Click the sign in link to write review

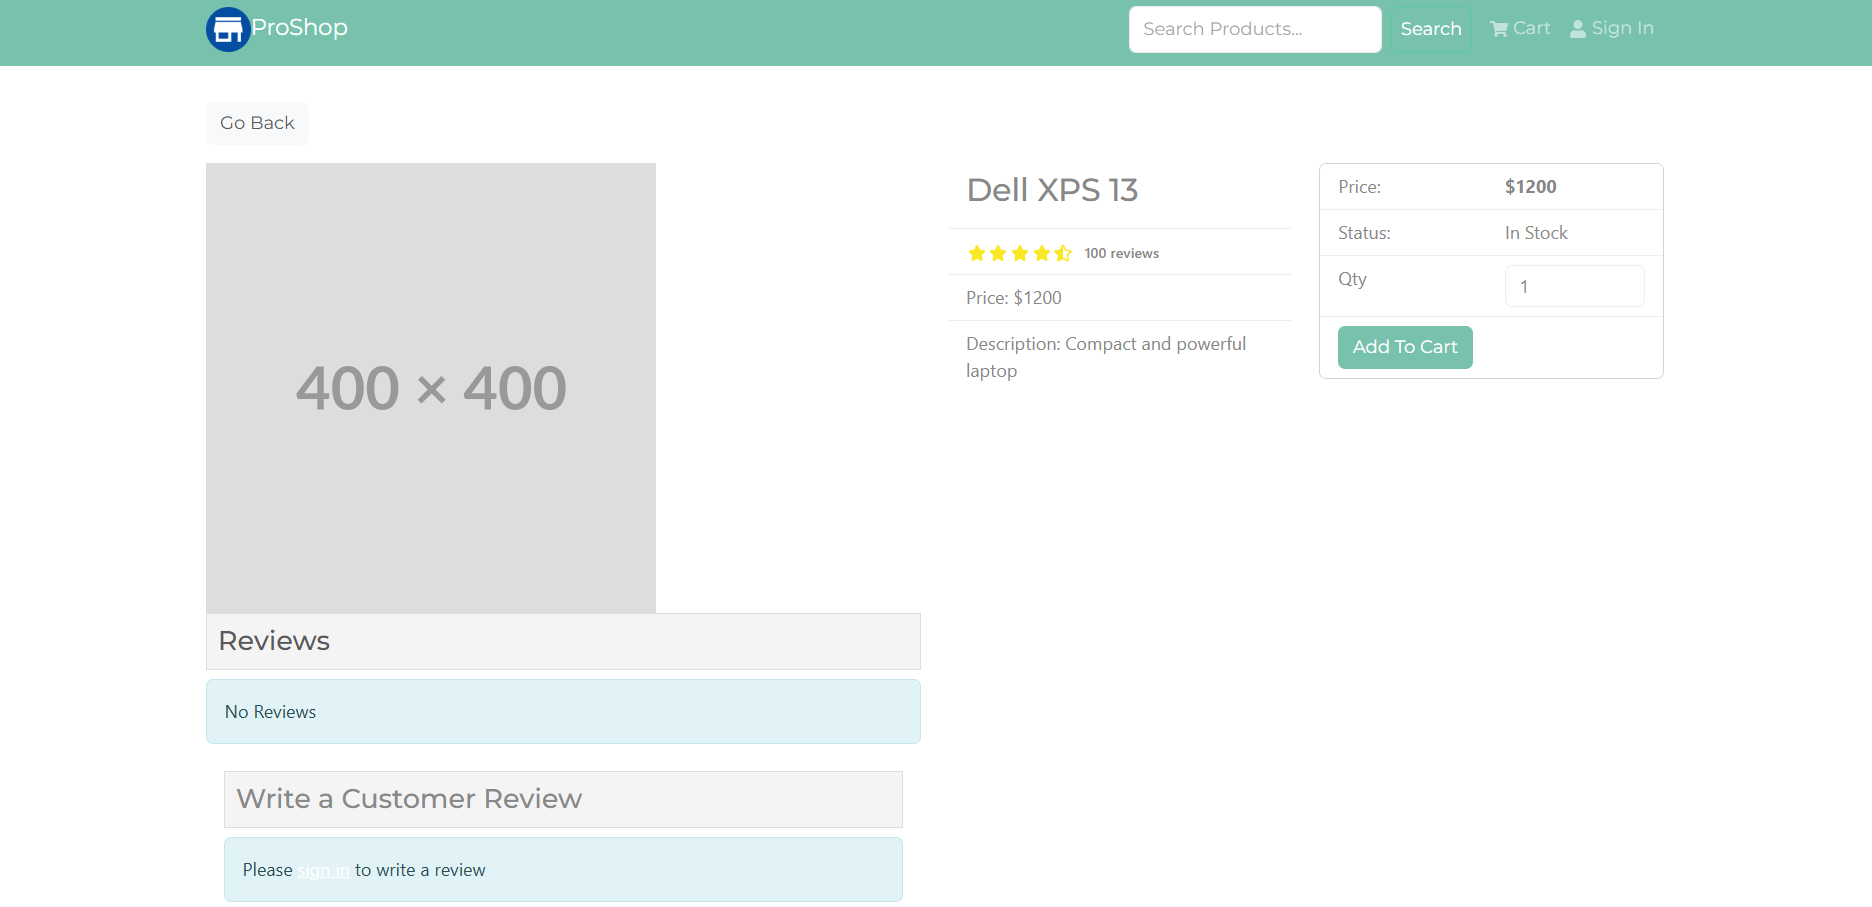point(323,870)
